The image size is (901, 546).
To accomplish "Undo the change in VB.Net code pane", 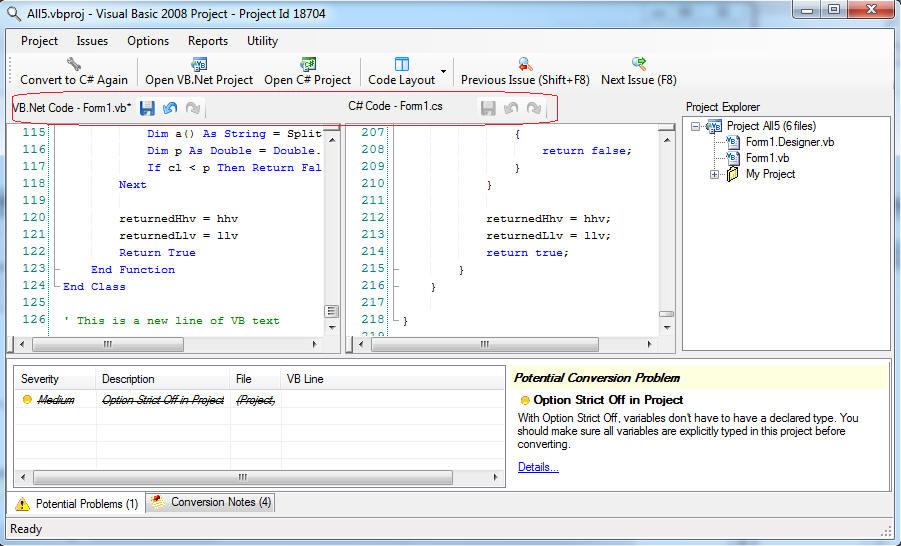I will tap(170, 108).
